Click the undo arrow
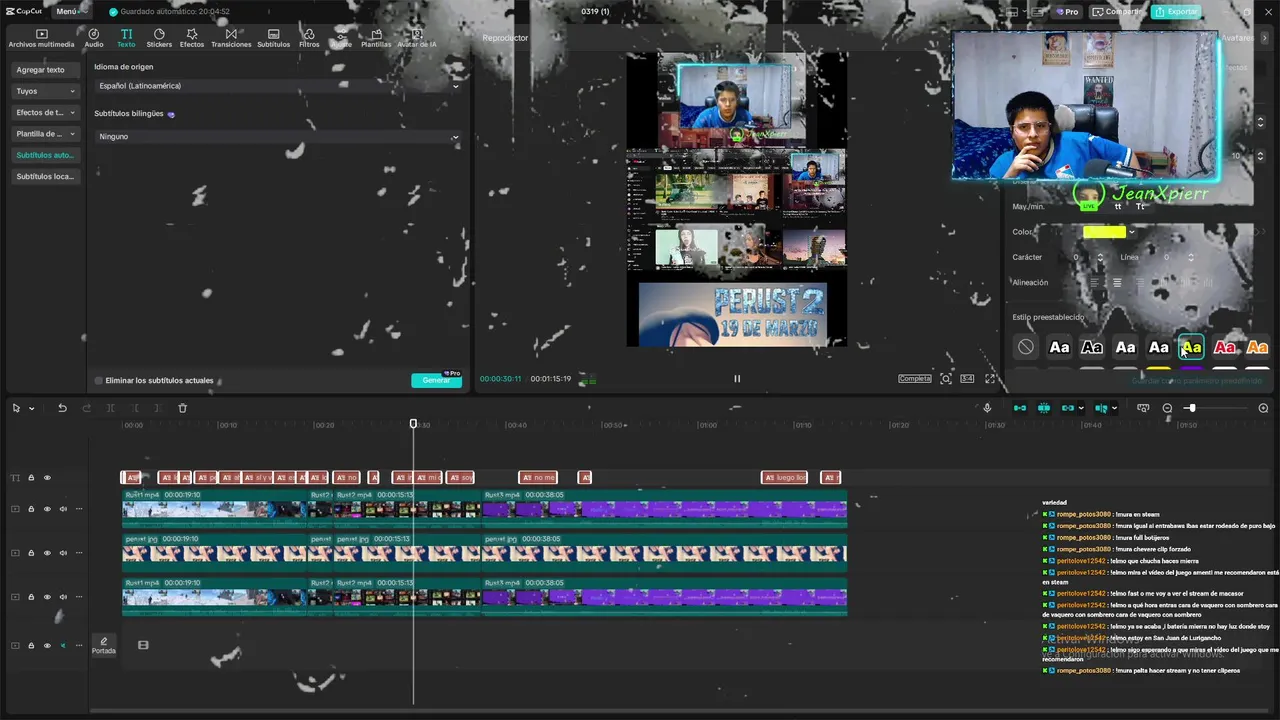Screen dimensions: 1280x720 coord(62,408)
